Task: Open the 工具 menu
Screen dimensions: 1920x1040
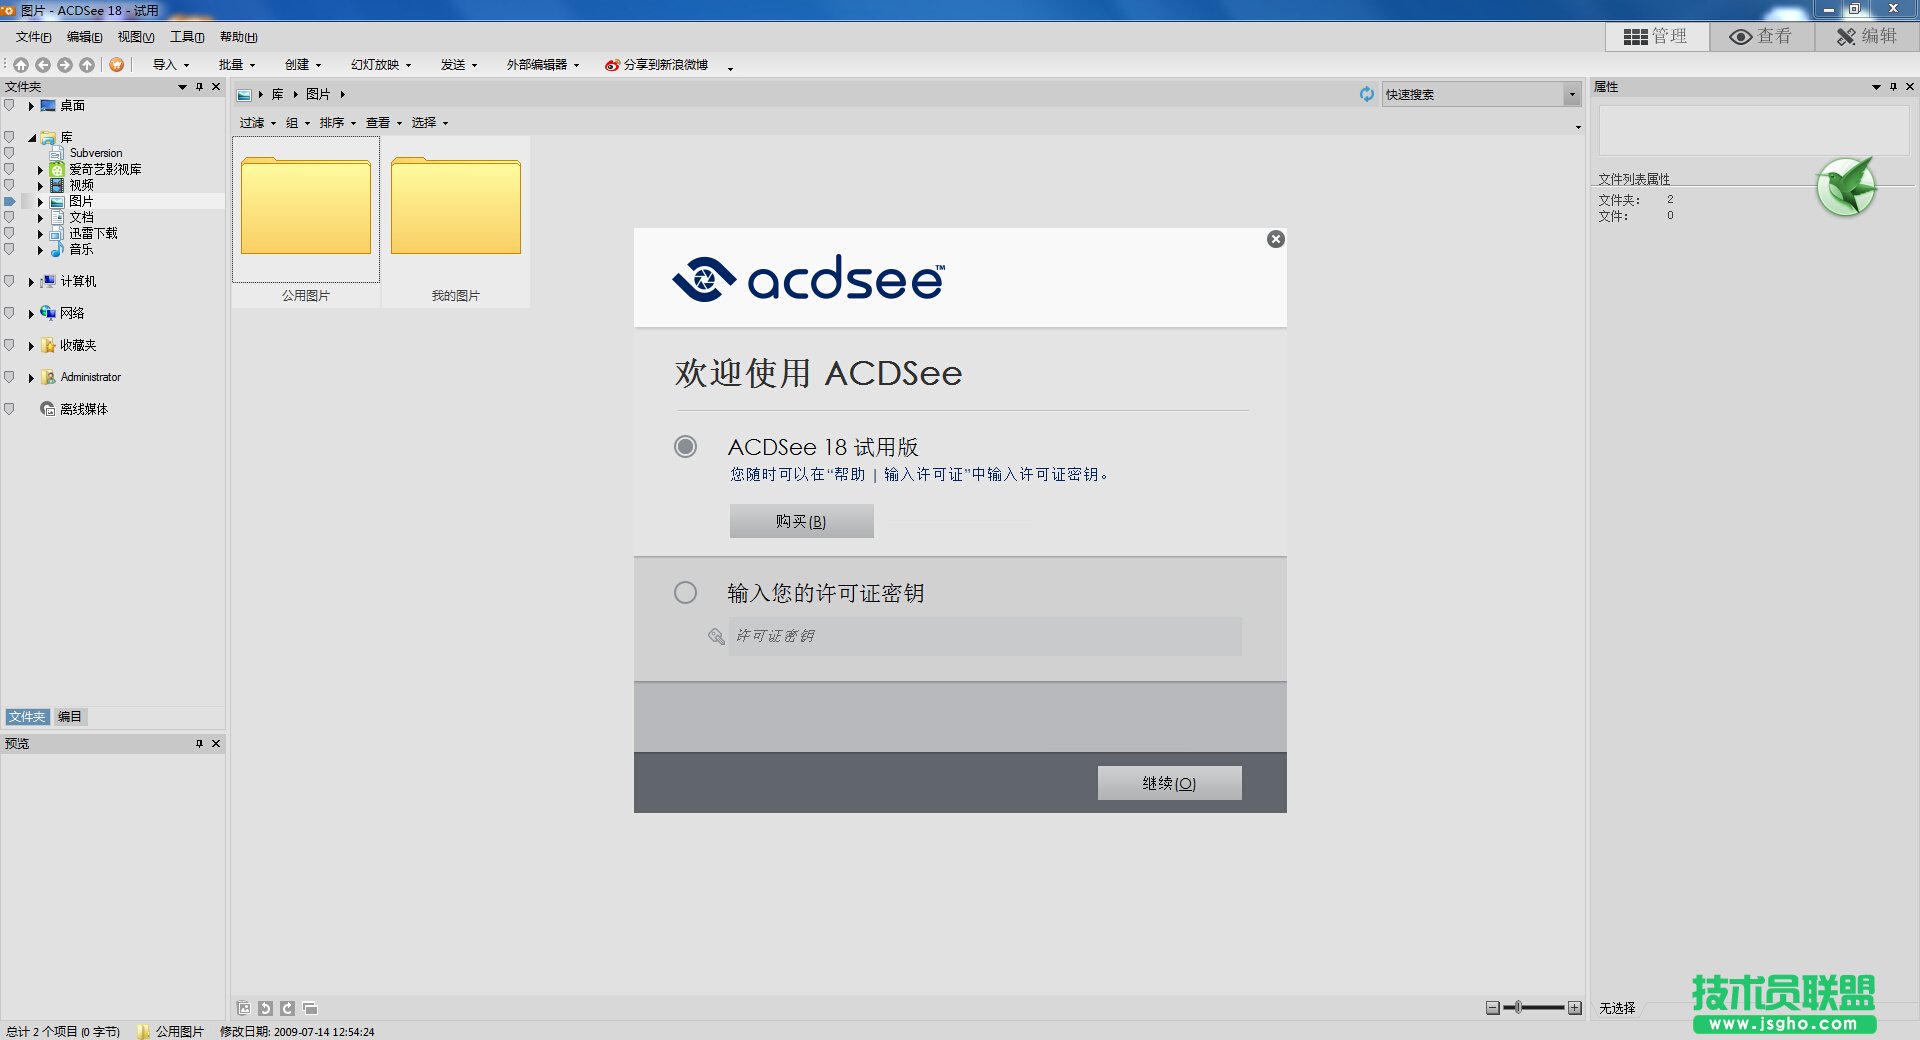Action: (x=187, y=37)
